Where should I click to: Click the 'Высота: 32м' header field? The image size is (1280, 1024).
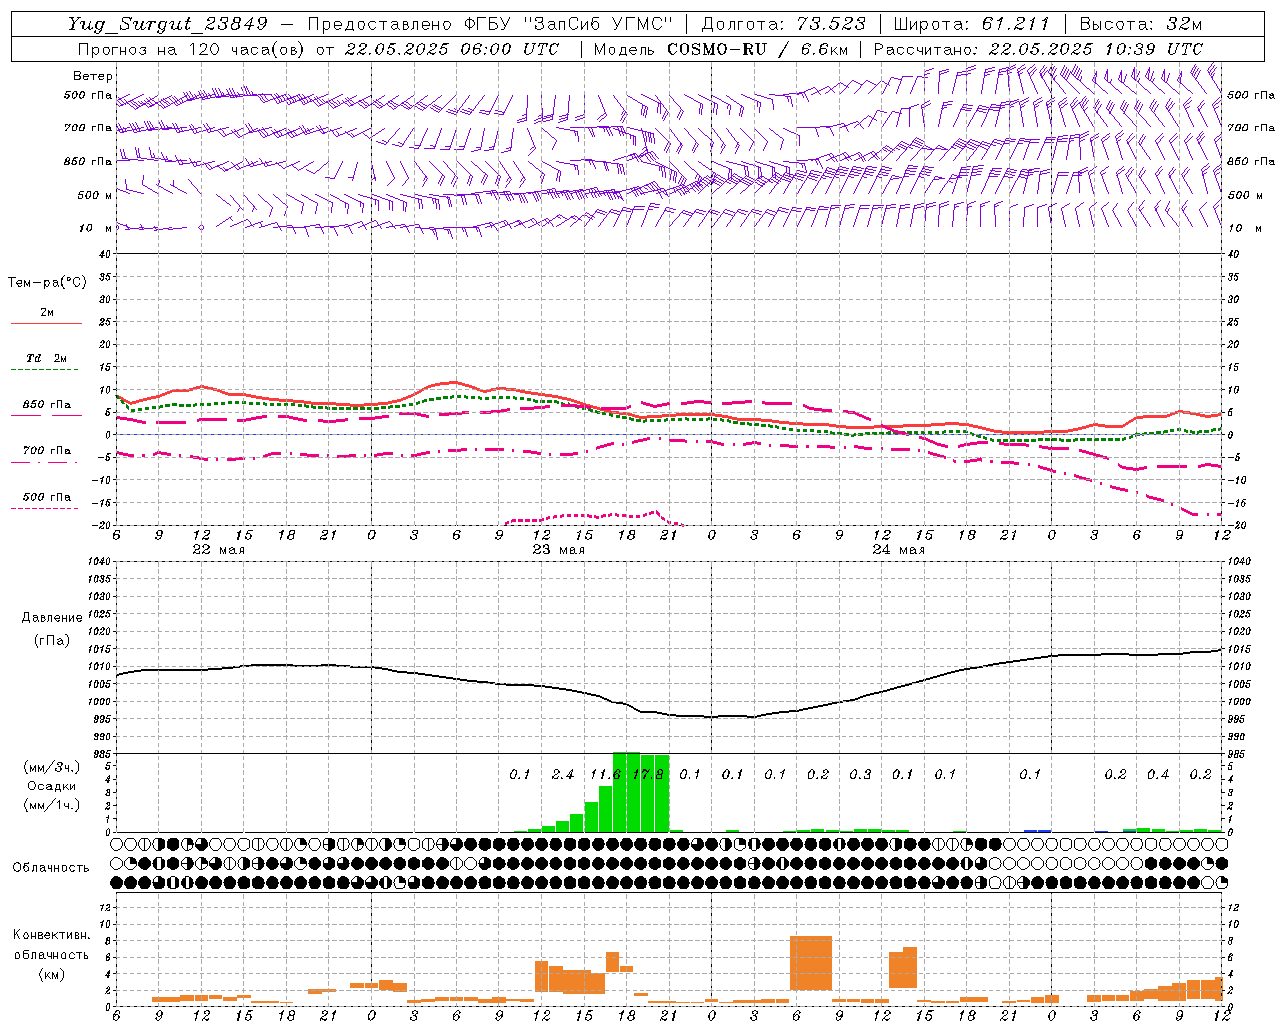click(x=1141, y=24)
